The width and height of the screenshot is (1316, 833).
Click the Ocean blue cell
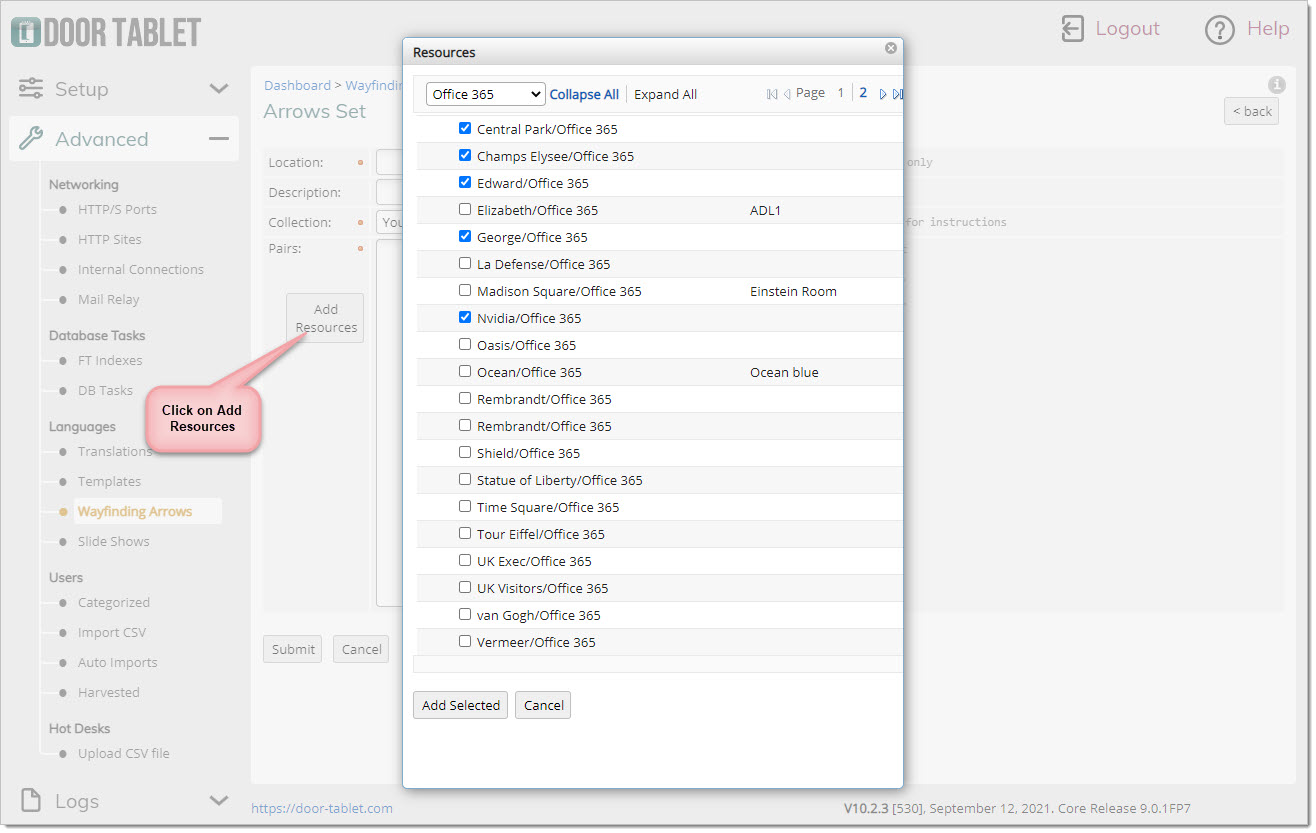[784, 372]
